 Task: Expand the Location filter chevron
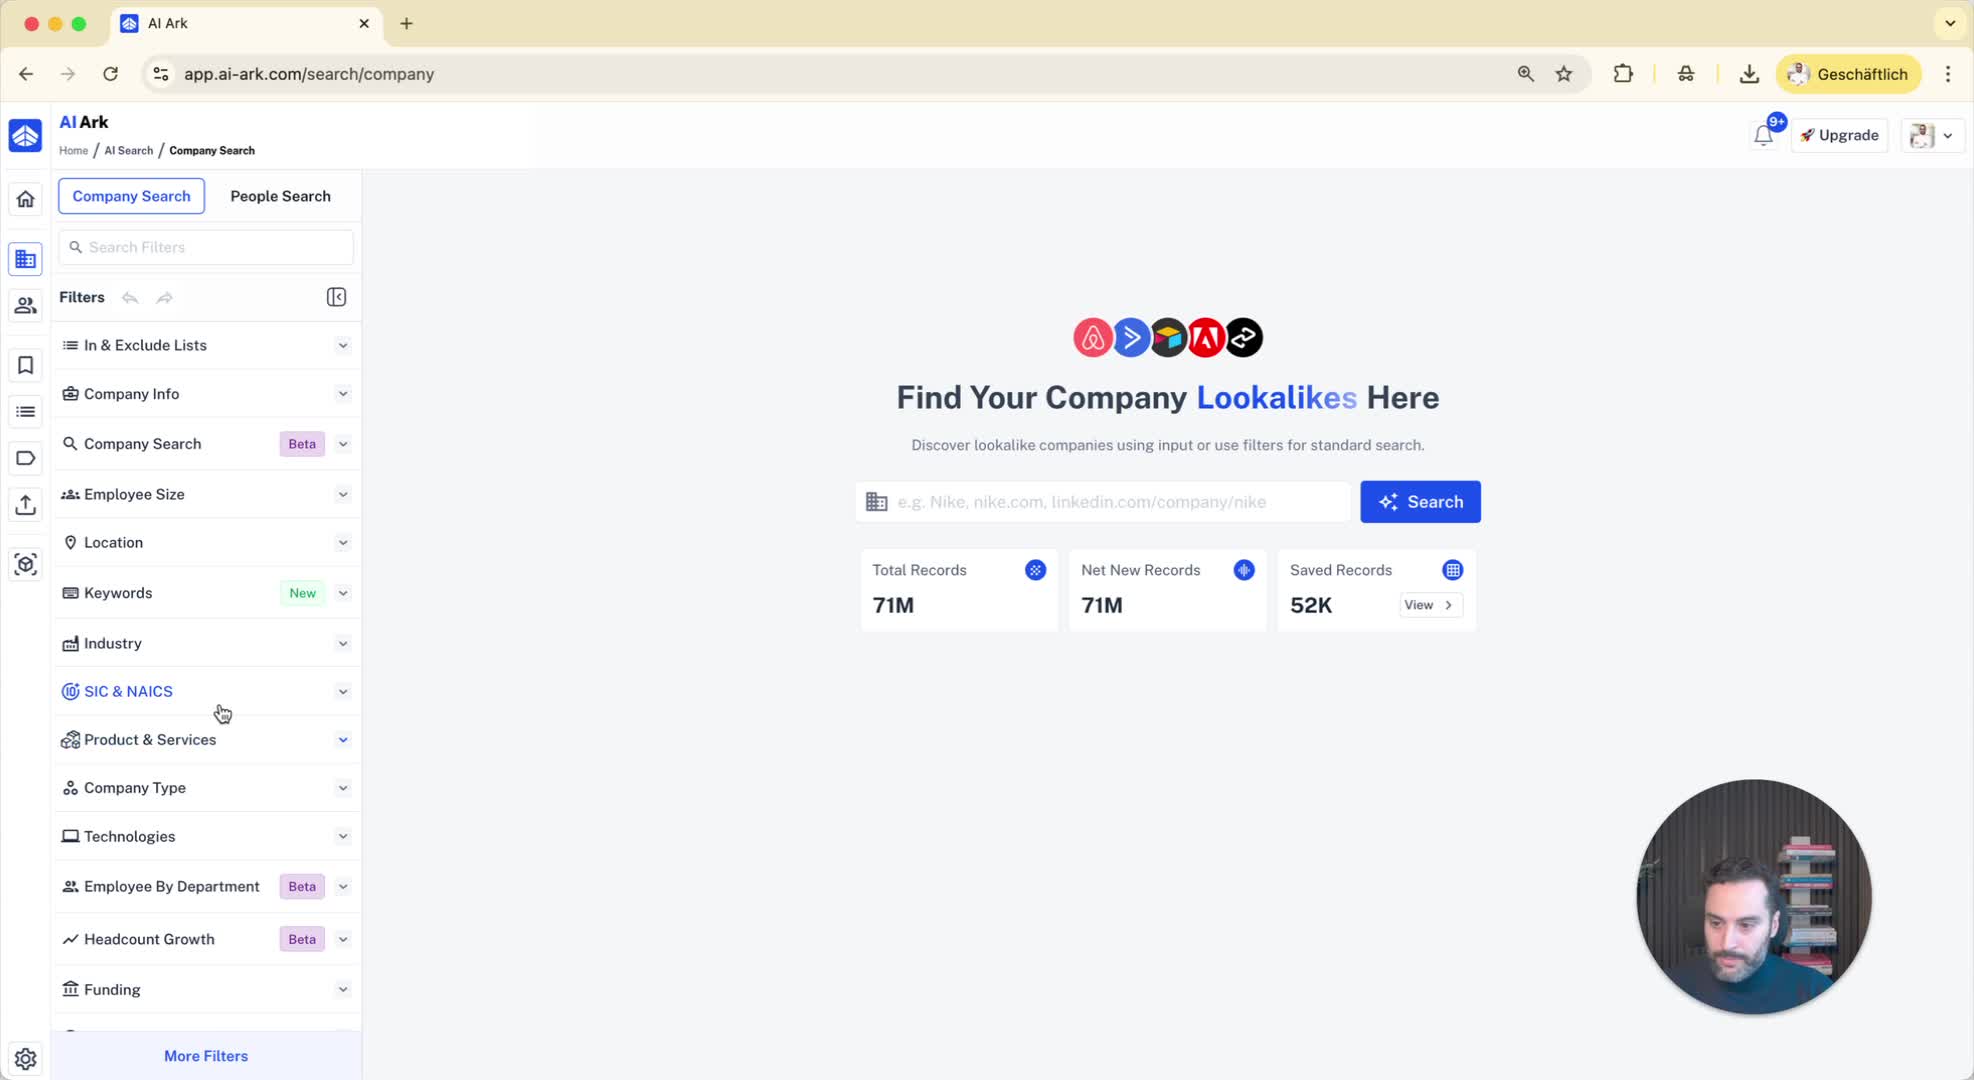[x=342, y=542]
